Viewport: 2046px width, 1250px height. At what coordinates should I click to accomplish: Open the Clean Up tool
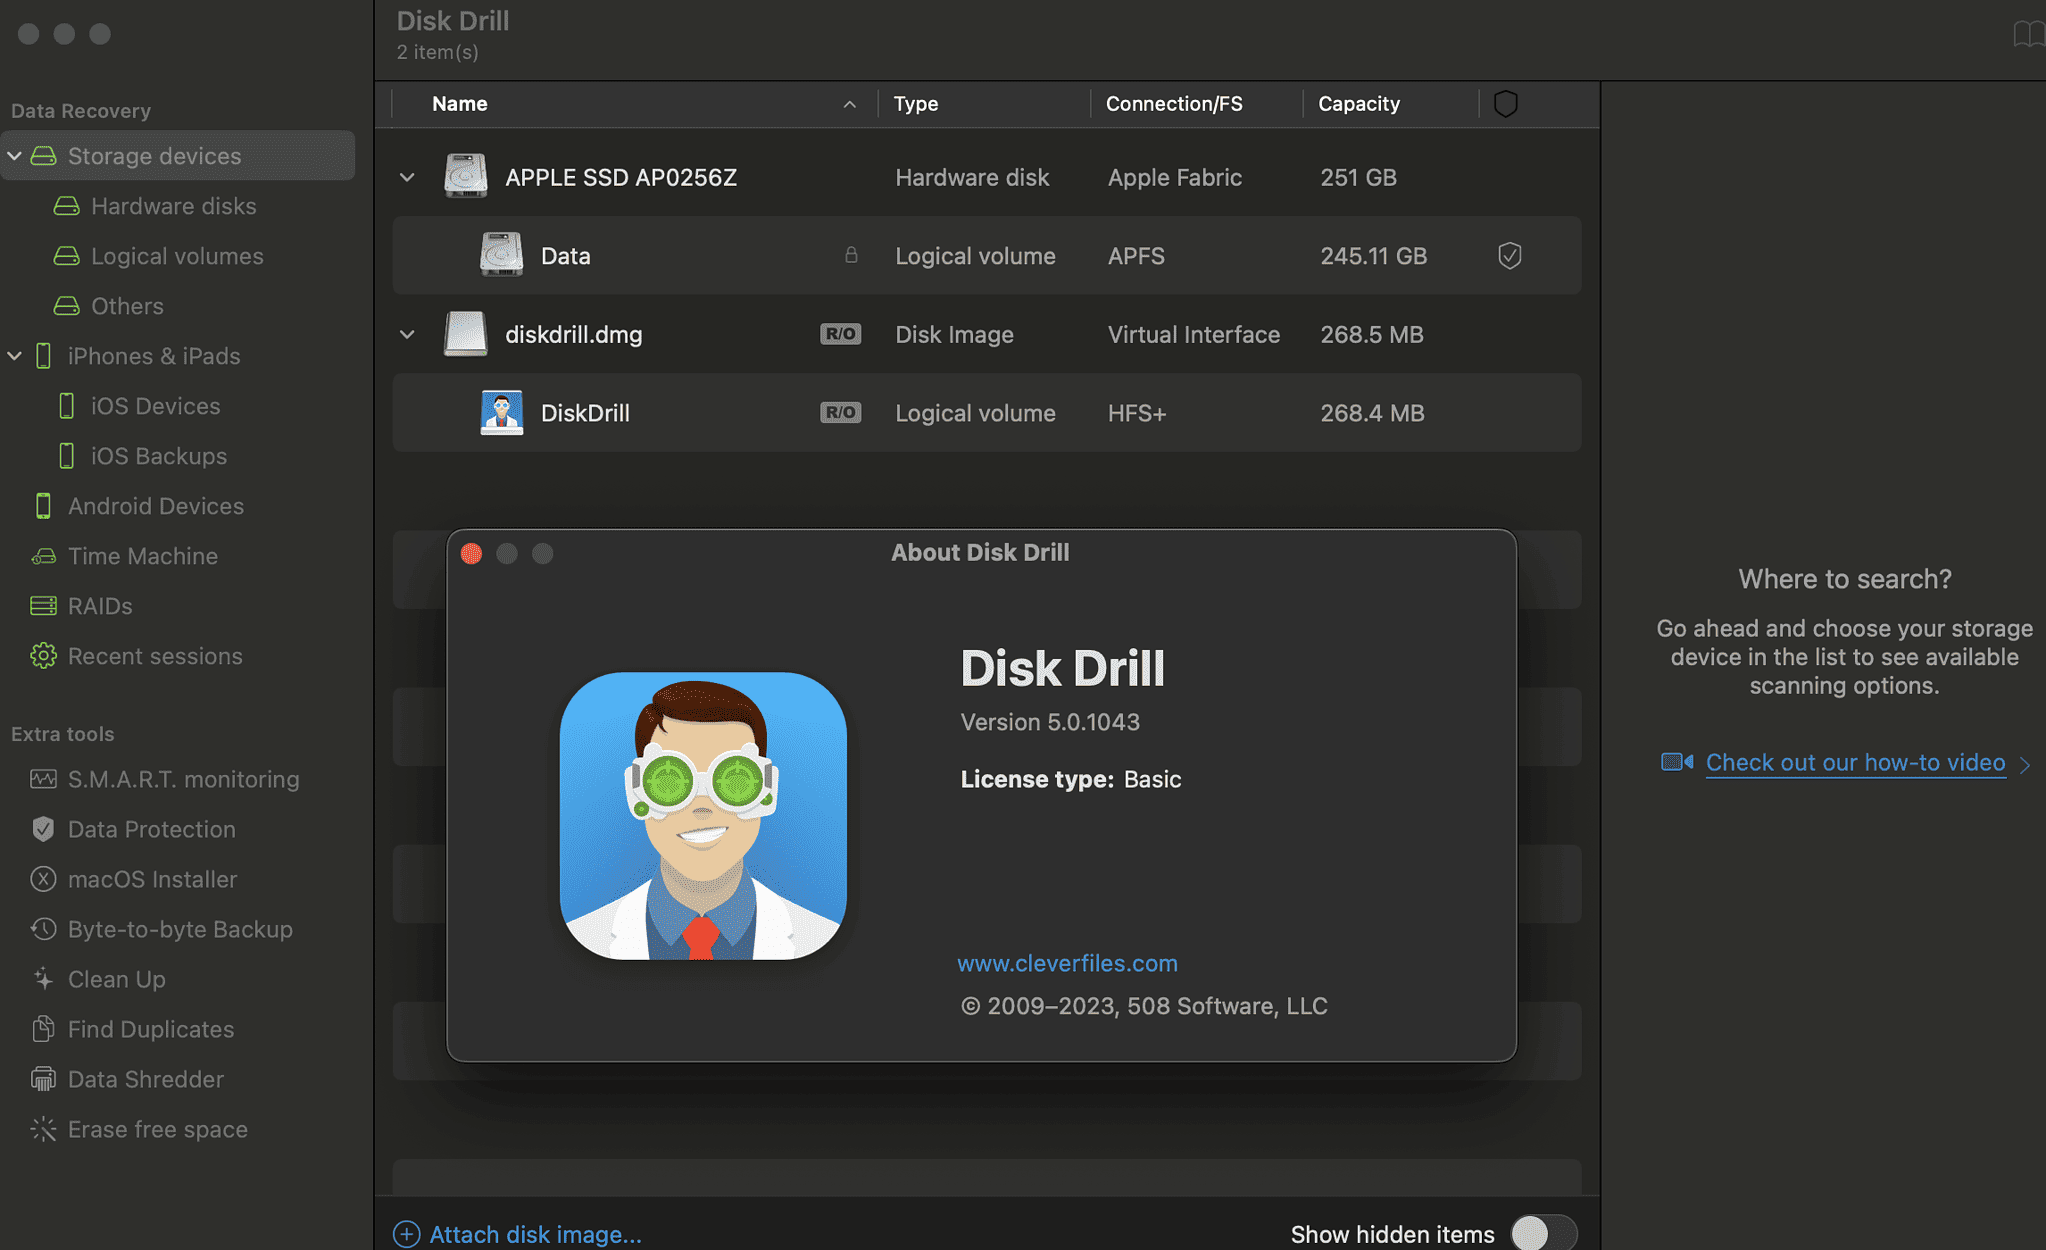(115, 979)
